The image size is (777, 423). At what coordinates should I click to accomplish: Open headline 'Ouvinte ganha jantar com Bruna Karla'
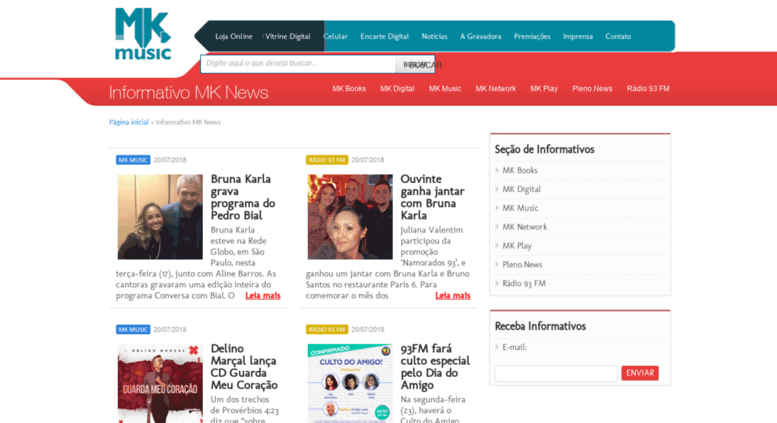432,197
